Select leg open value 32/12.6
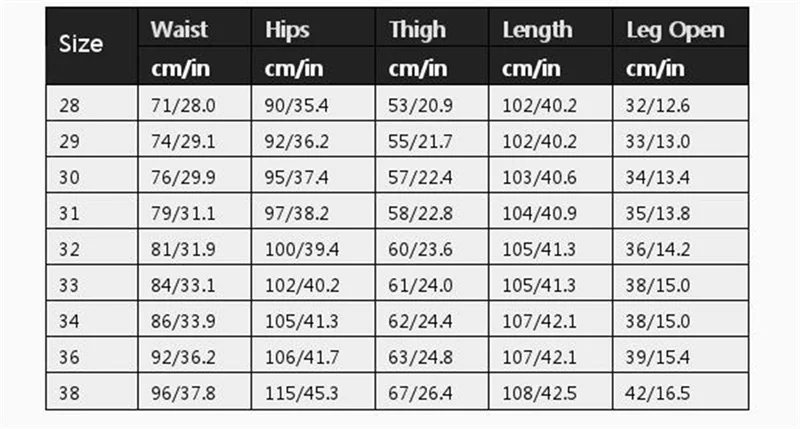Image resolution: width=800 pixels, height=429 pixels. coord(658,106)
